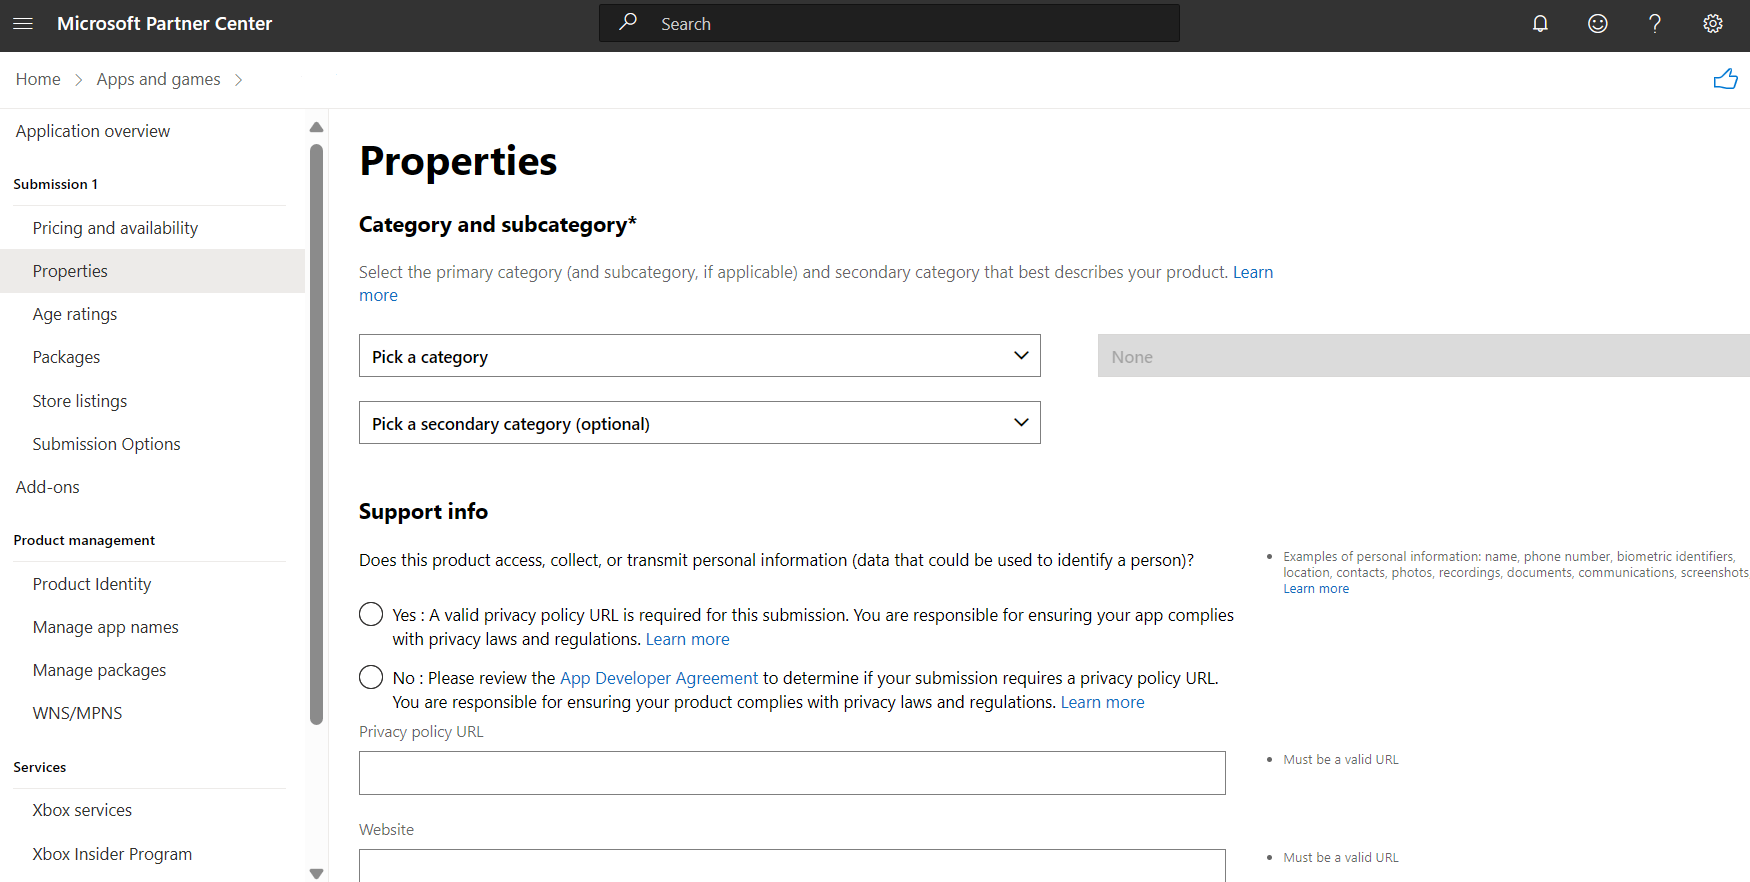The image size is (1750, 882).
Task: Click the Microsoft Partner Center title
Action: pyautogui.click(x=164, y=23)
